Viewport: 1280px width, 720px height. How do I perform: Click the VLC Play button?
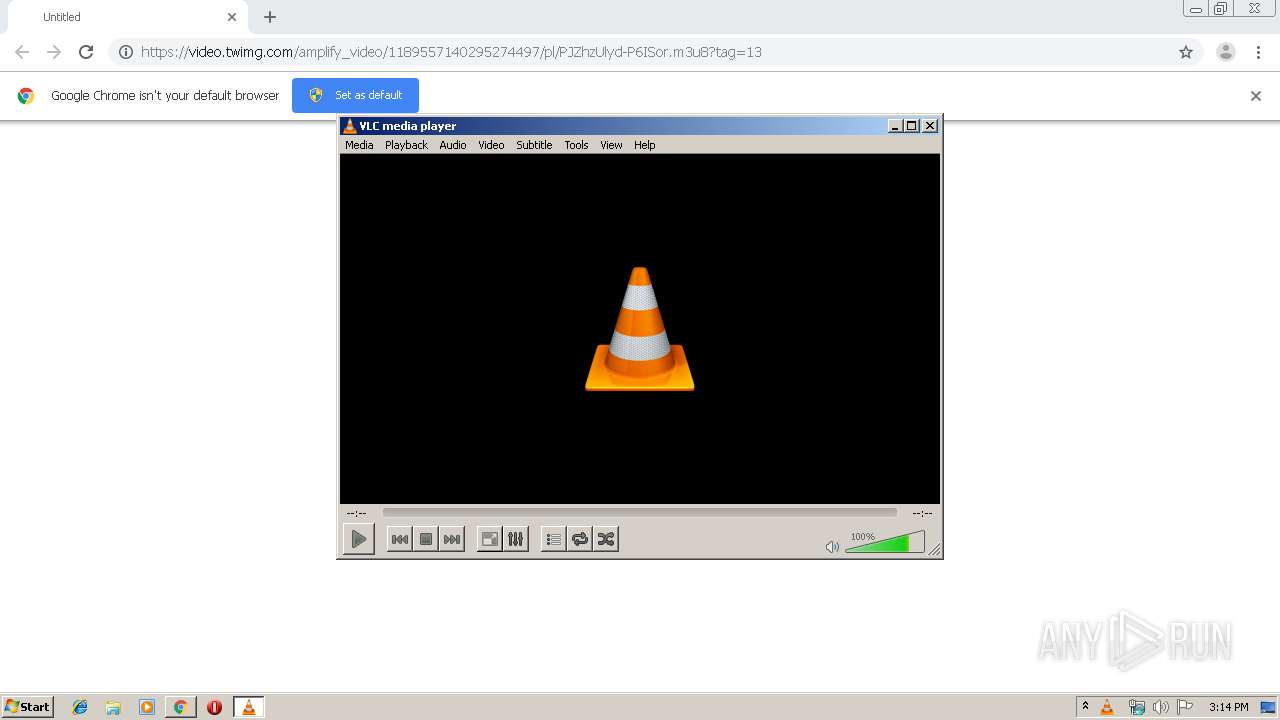point(359,539)
